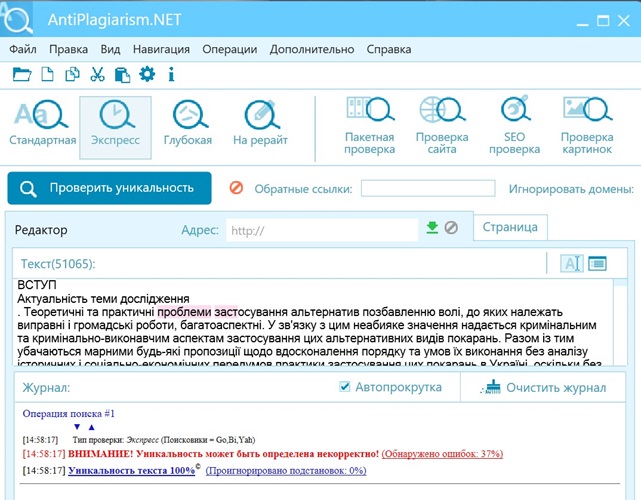This screenshot has width=641, height=500.
Task: Open the Обнаружено ошибок: 37% link
Action: point(442,454)
